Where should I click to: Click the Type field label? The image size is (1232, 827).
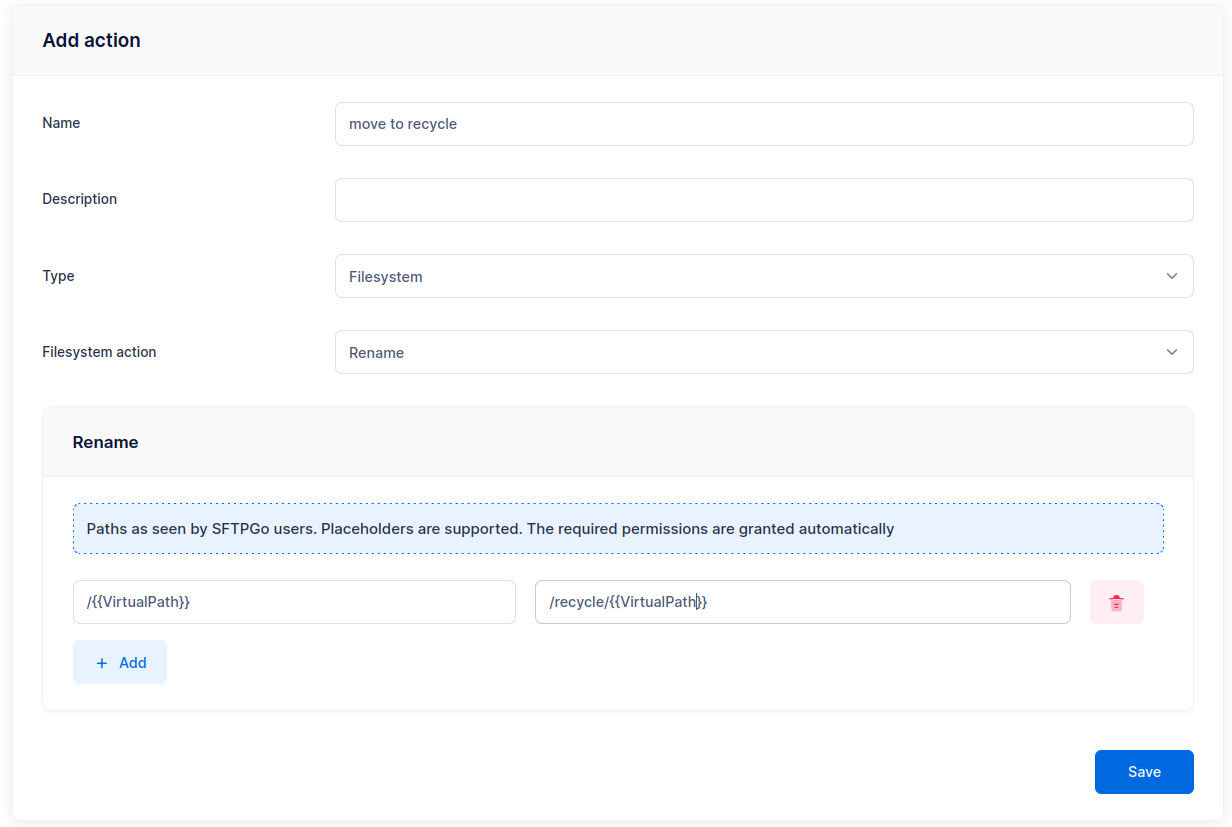click(58, 276)
